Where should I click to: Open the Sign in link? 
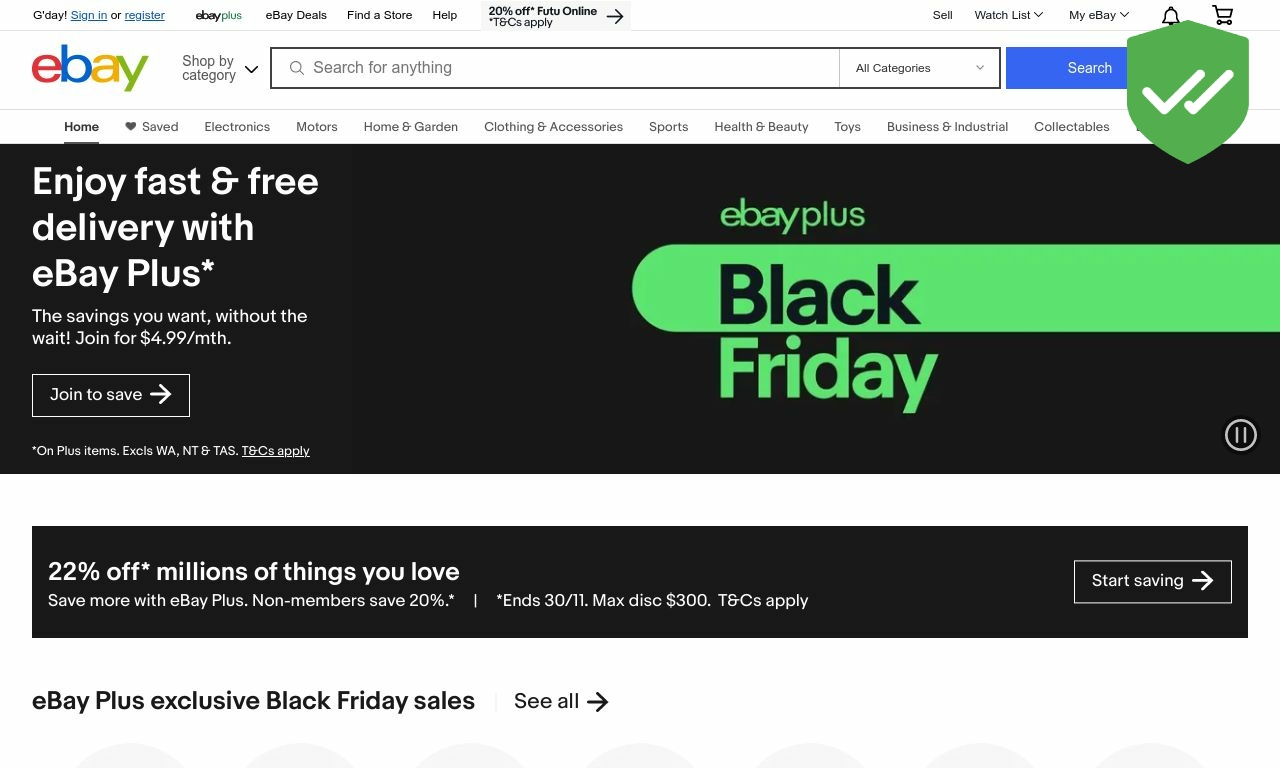point(89,15)
